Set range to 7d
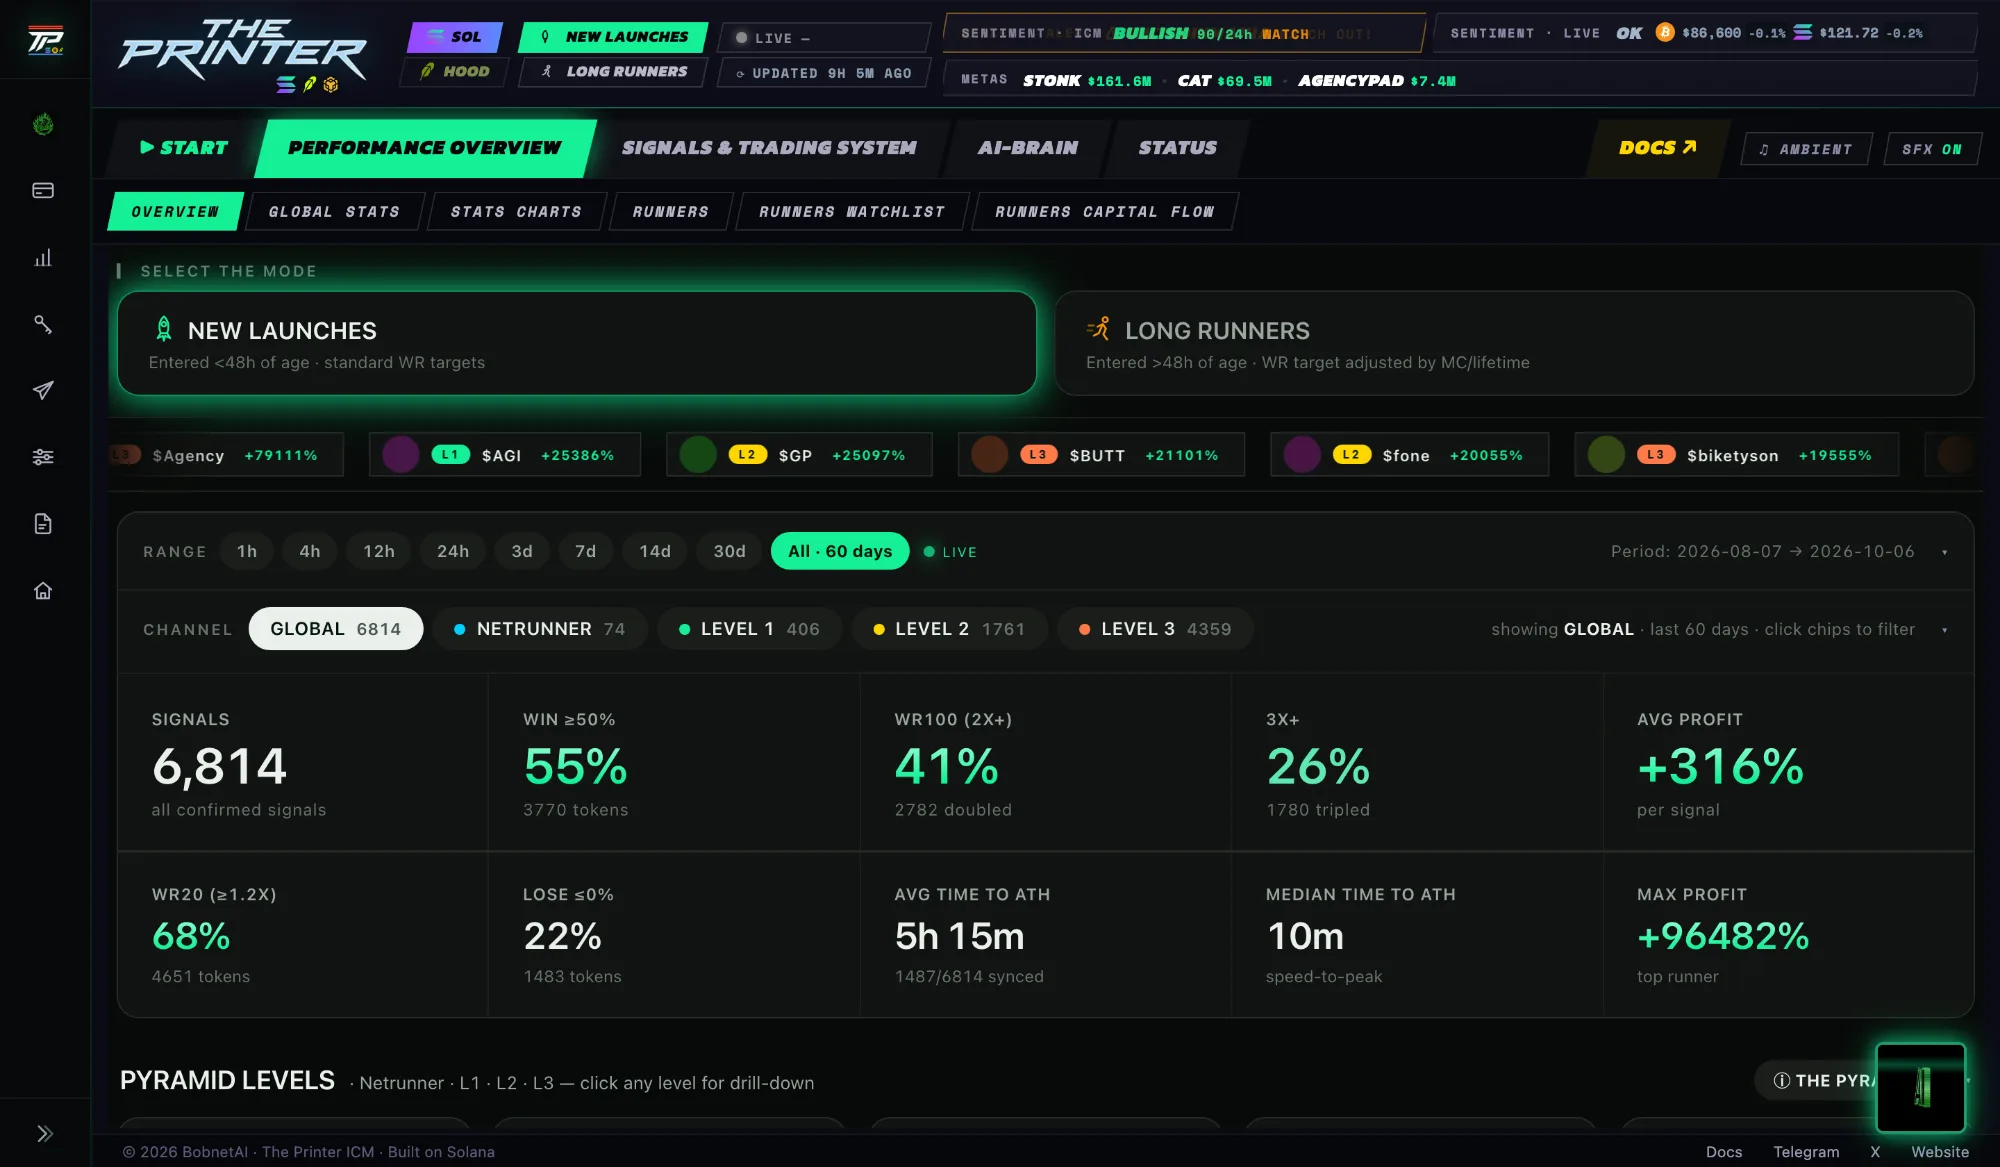This screenshot has height=1167, width=2000. 585,551
